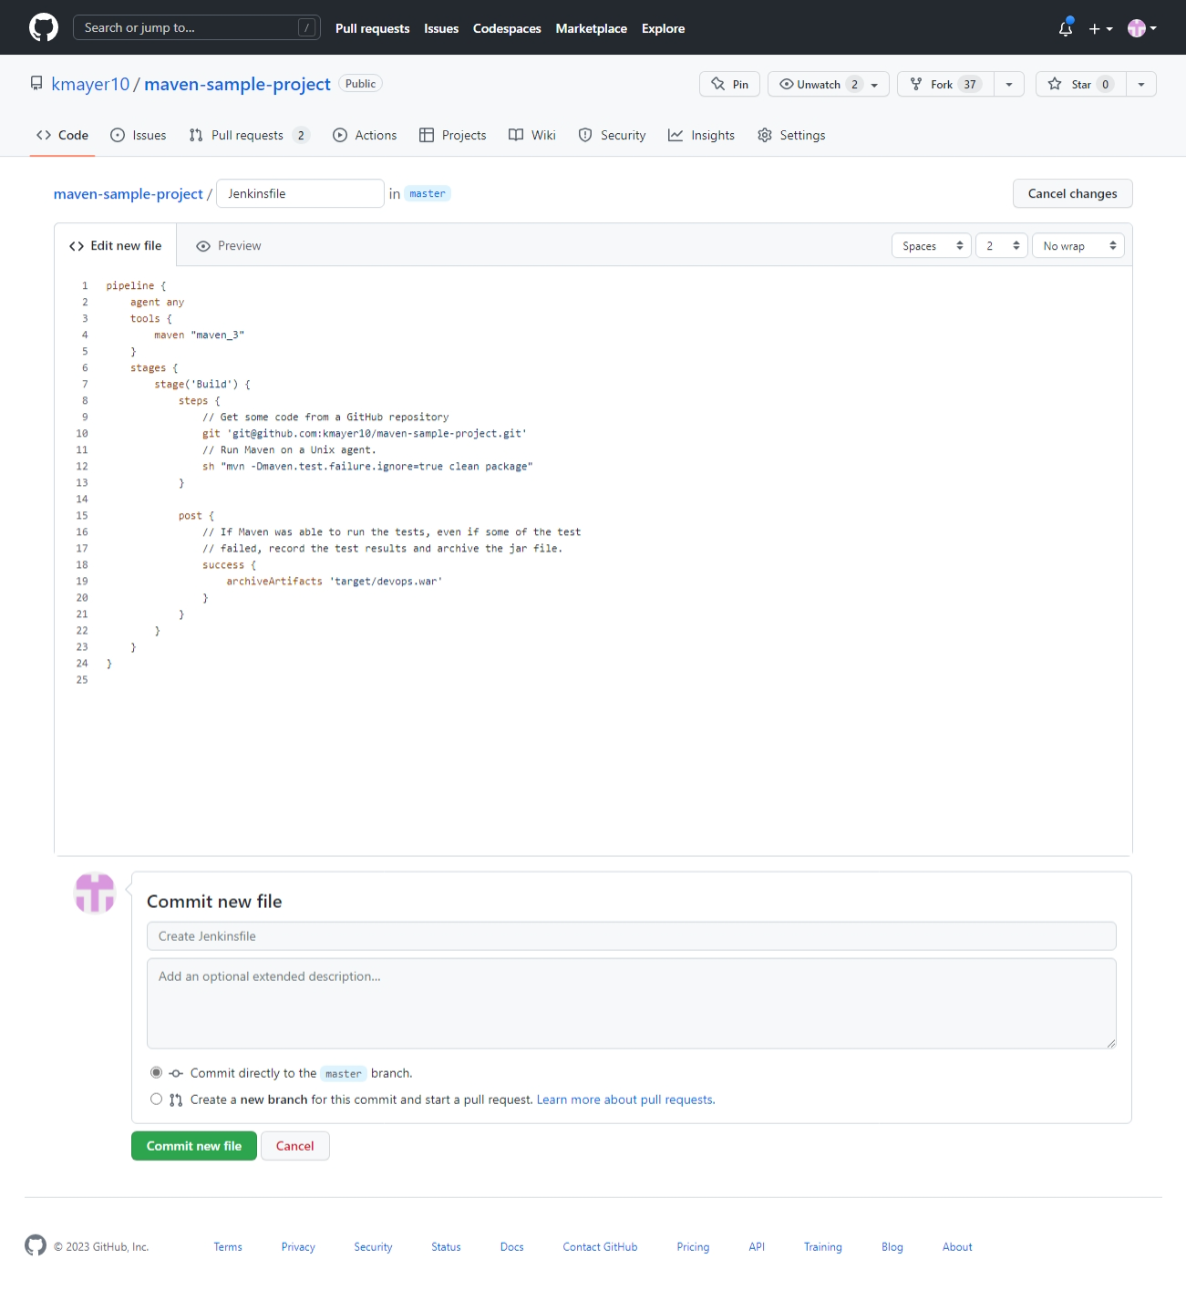Open the repository Settings tab
The height and width of the screenshot is (1300, 1186).
[791, 135]
